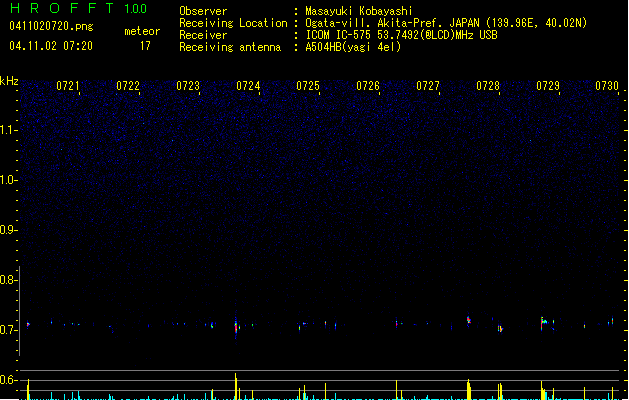Click the 1.0 kHz axis label
This screenshot has width=629, height=400.
click(8, 180)
